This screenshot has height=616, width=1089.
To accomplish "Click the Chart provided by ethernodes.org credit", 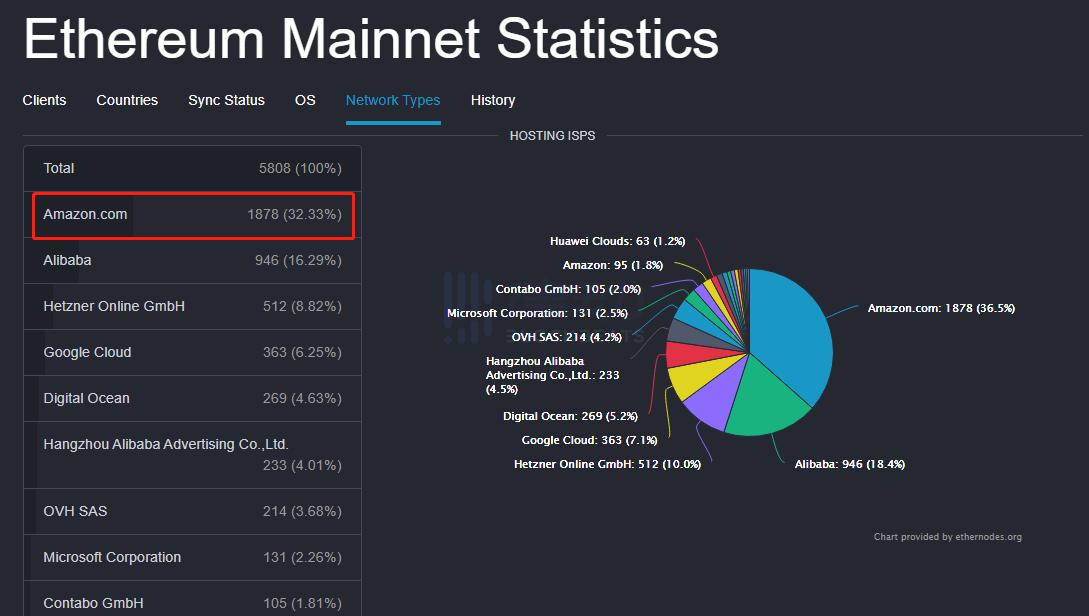I will click(947, 537).
